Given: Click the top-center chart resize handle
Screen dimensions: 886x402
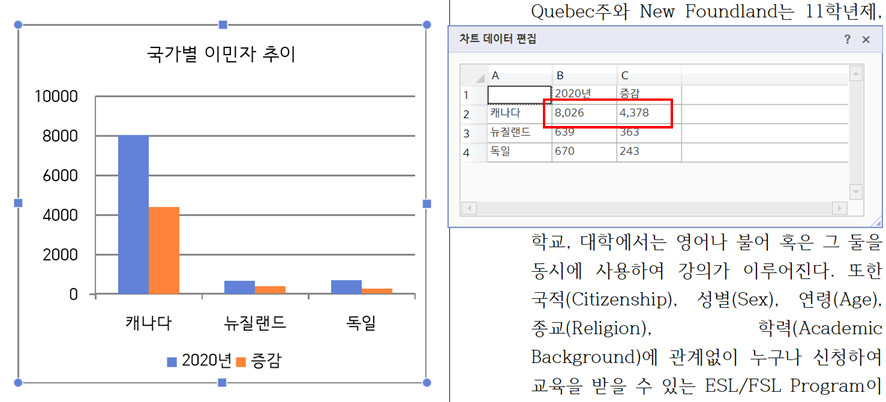Looking at the screenshot, I should (x=223, y=25).
